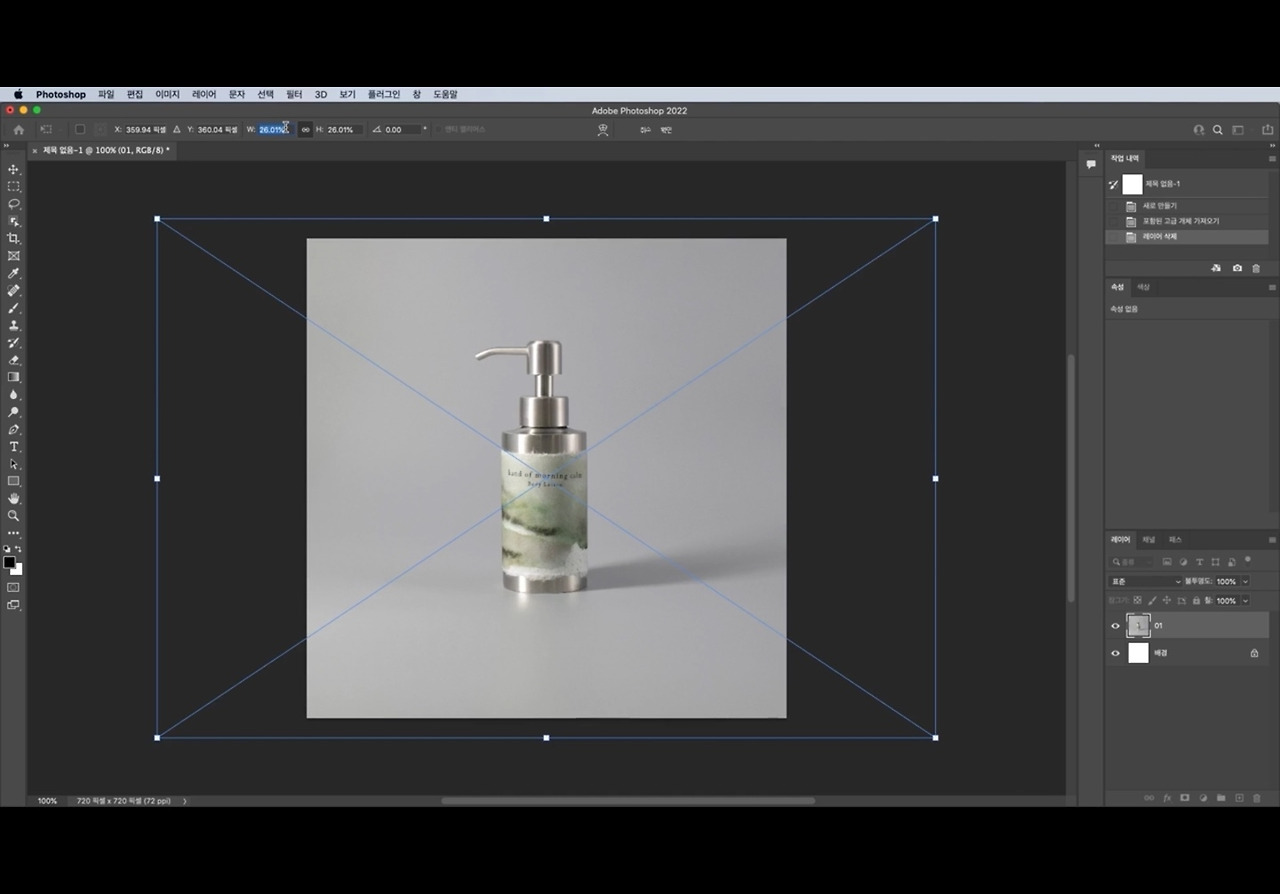Click the Share icon at top right
Image resolution: width=1280 pixels, height=894 pixels.
(1268, 130)
